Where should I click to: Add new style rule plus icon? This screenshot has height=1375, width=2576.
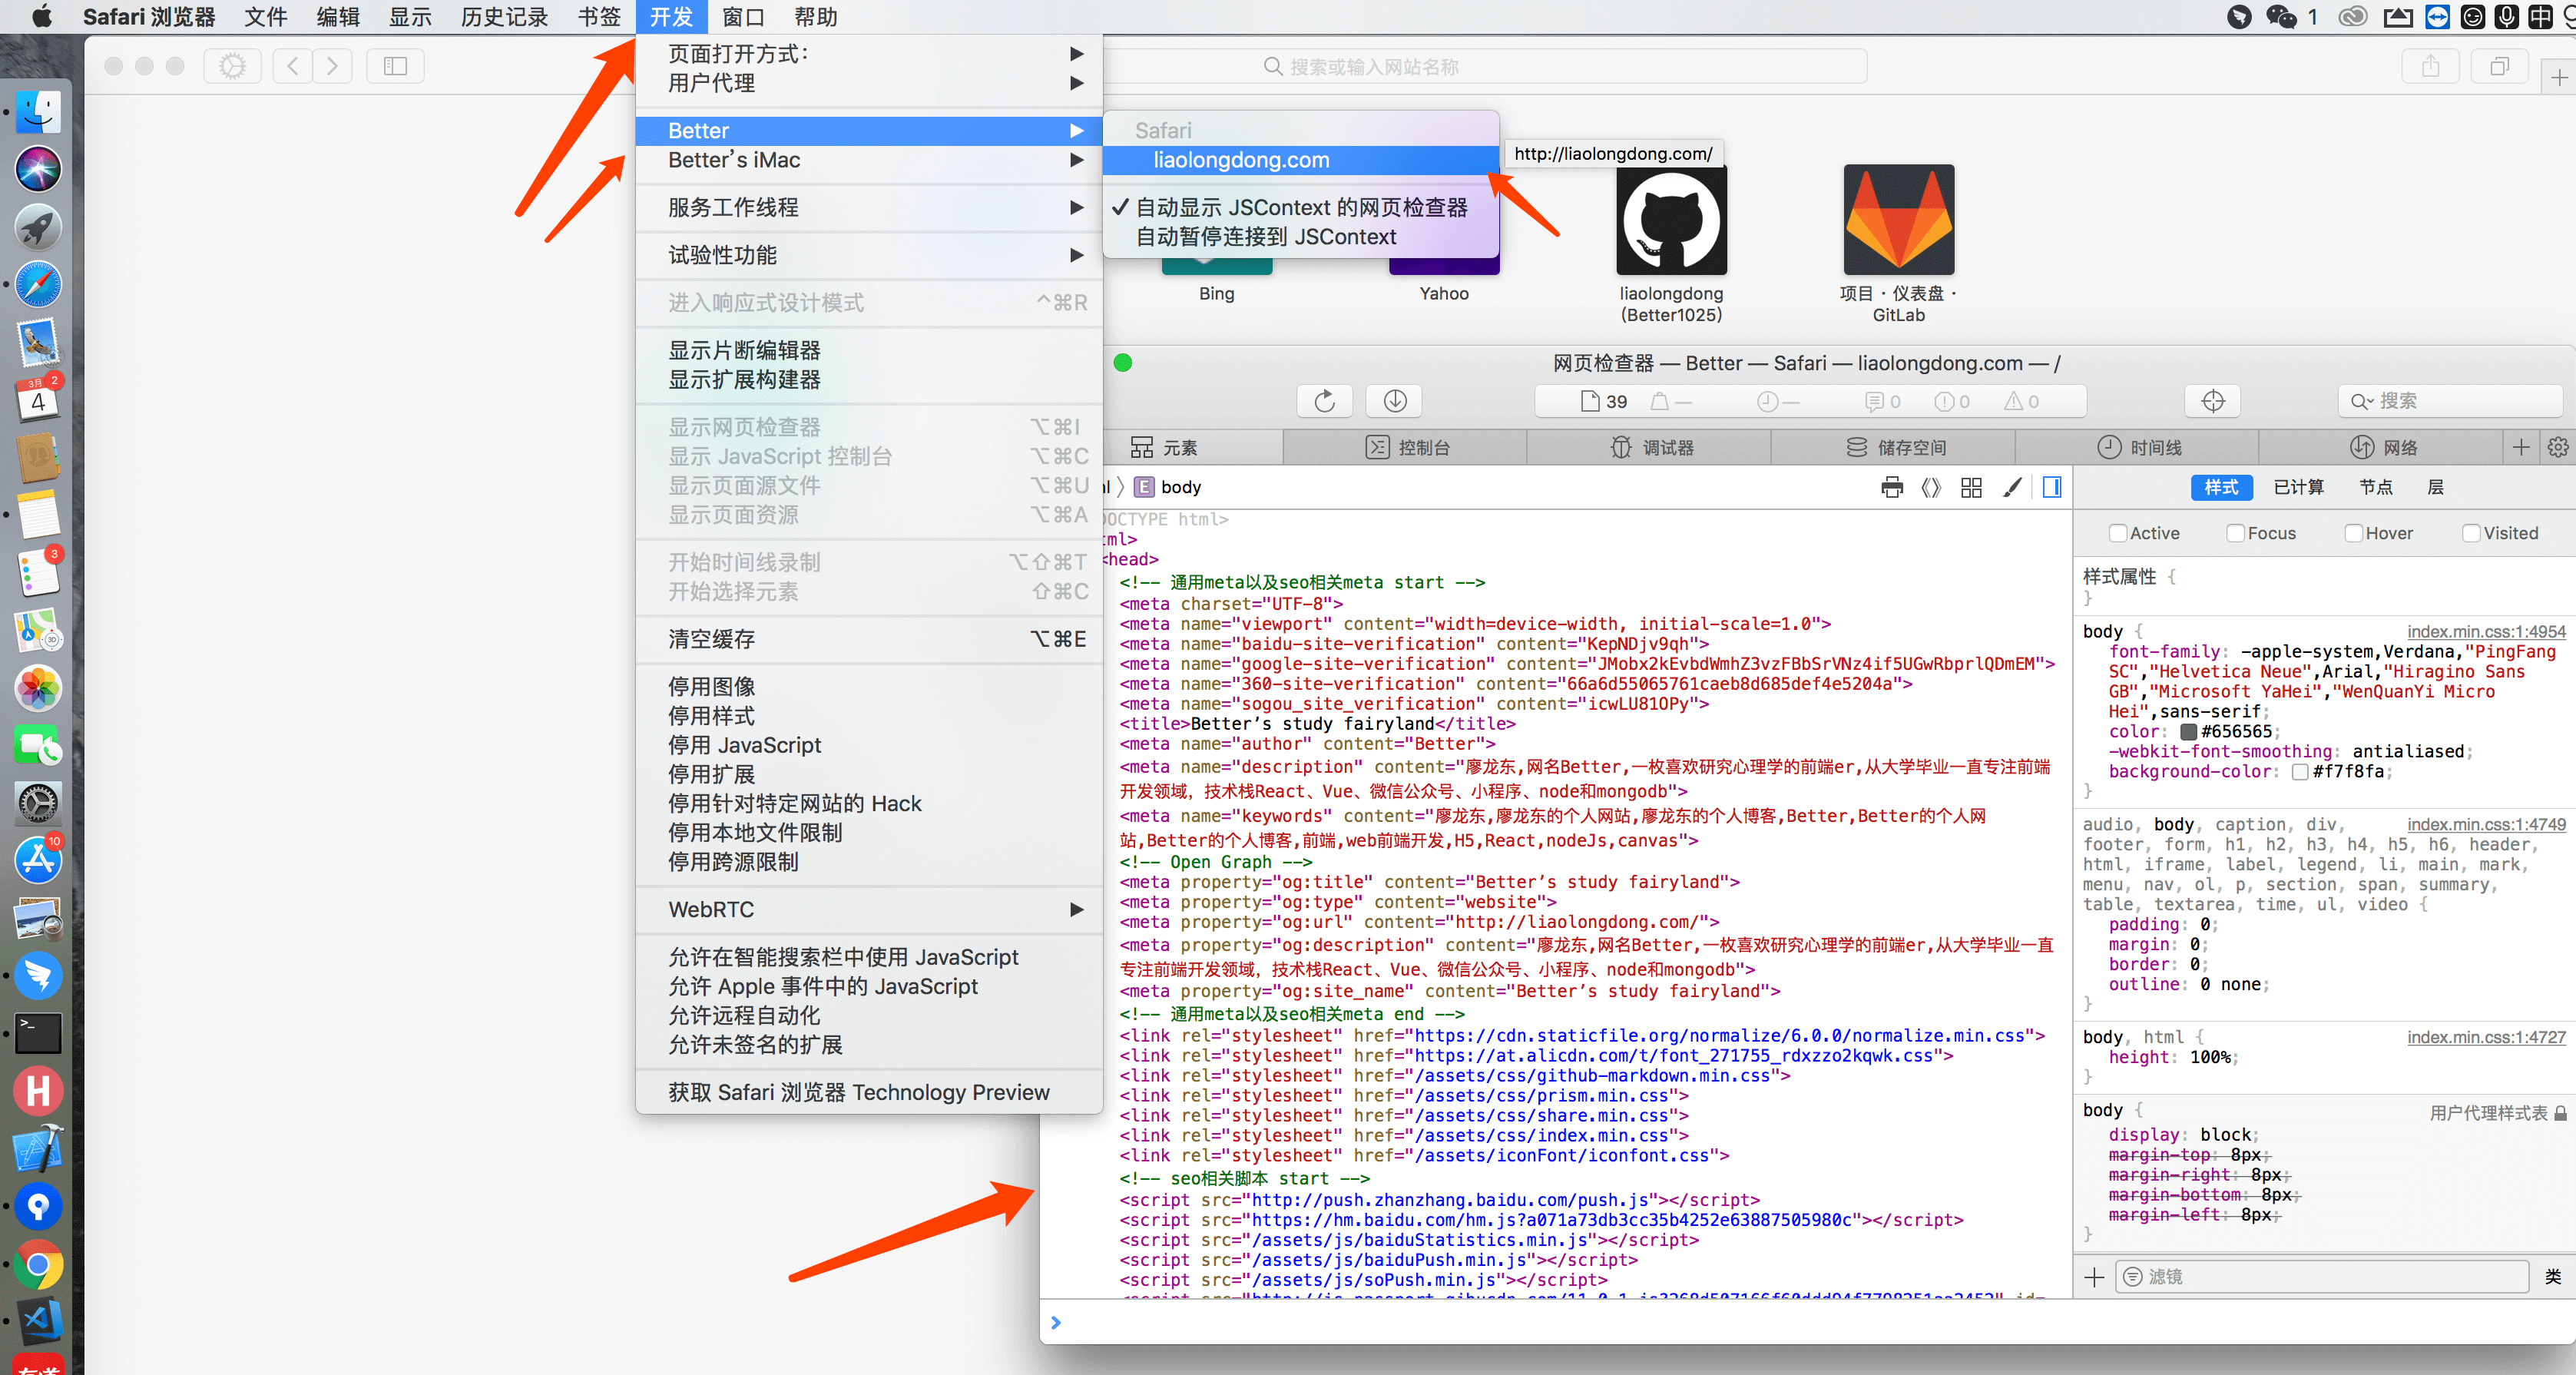[x=2094, y=1277]
